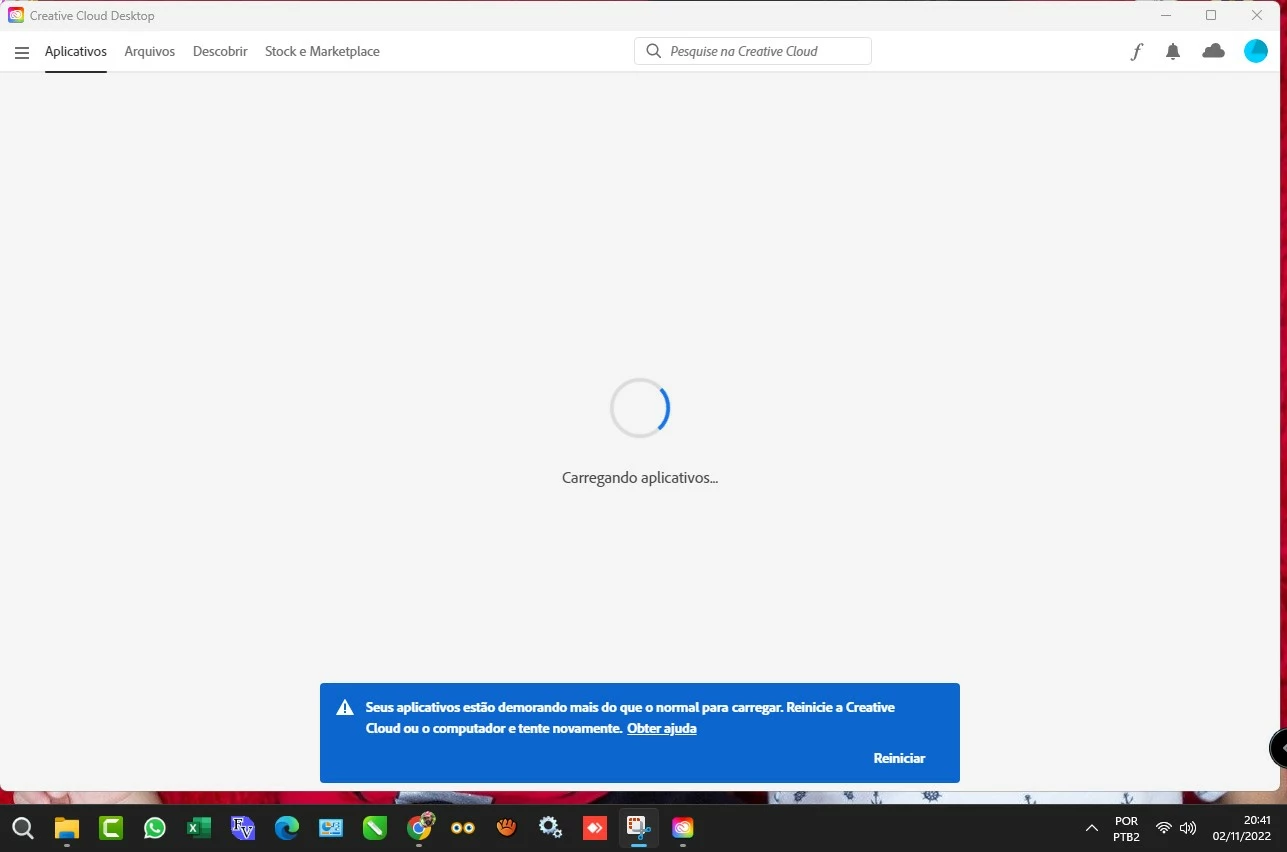Screen dimensions: 1287x852
Task: Open WhatsApp from the taskbar
Action: 154,828
